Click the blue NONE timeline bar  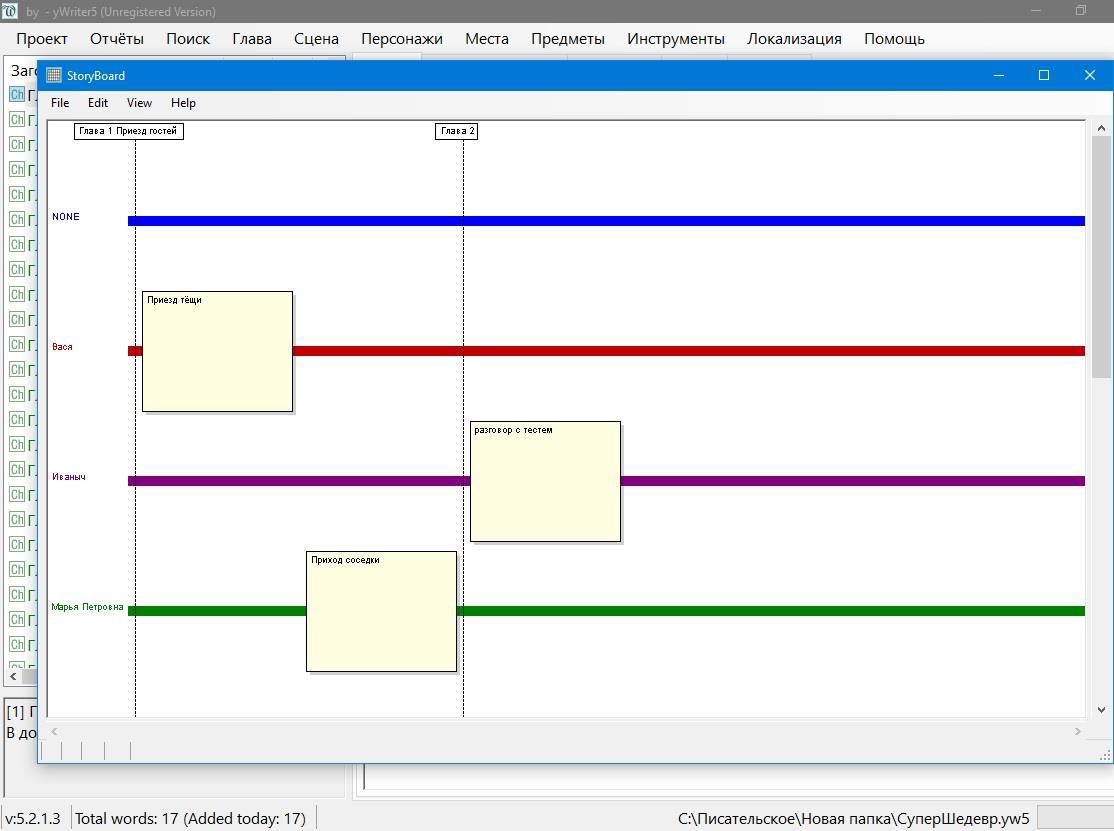600,221
